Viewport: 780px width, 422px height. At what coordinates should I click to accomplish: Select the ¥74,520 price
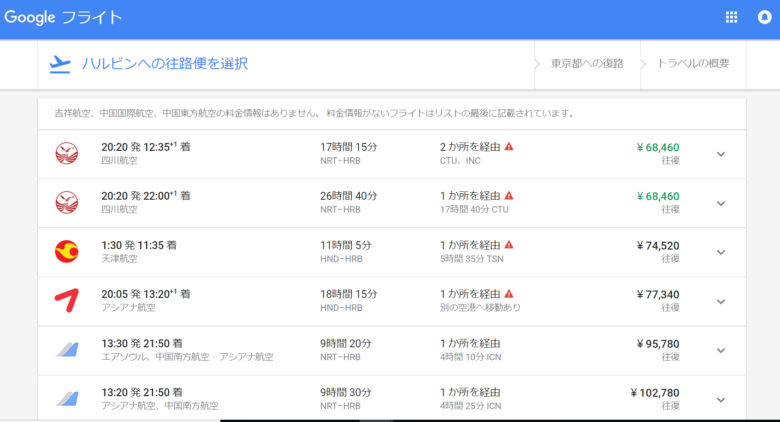[x=658, y=245]
